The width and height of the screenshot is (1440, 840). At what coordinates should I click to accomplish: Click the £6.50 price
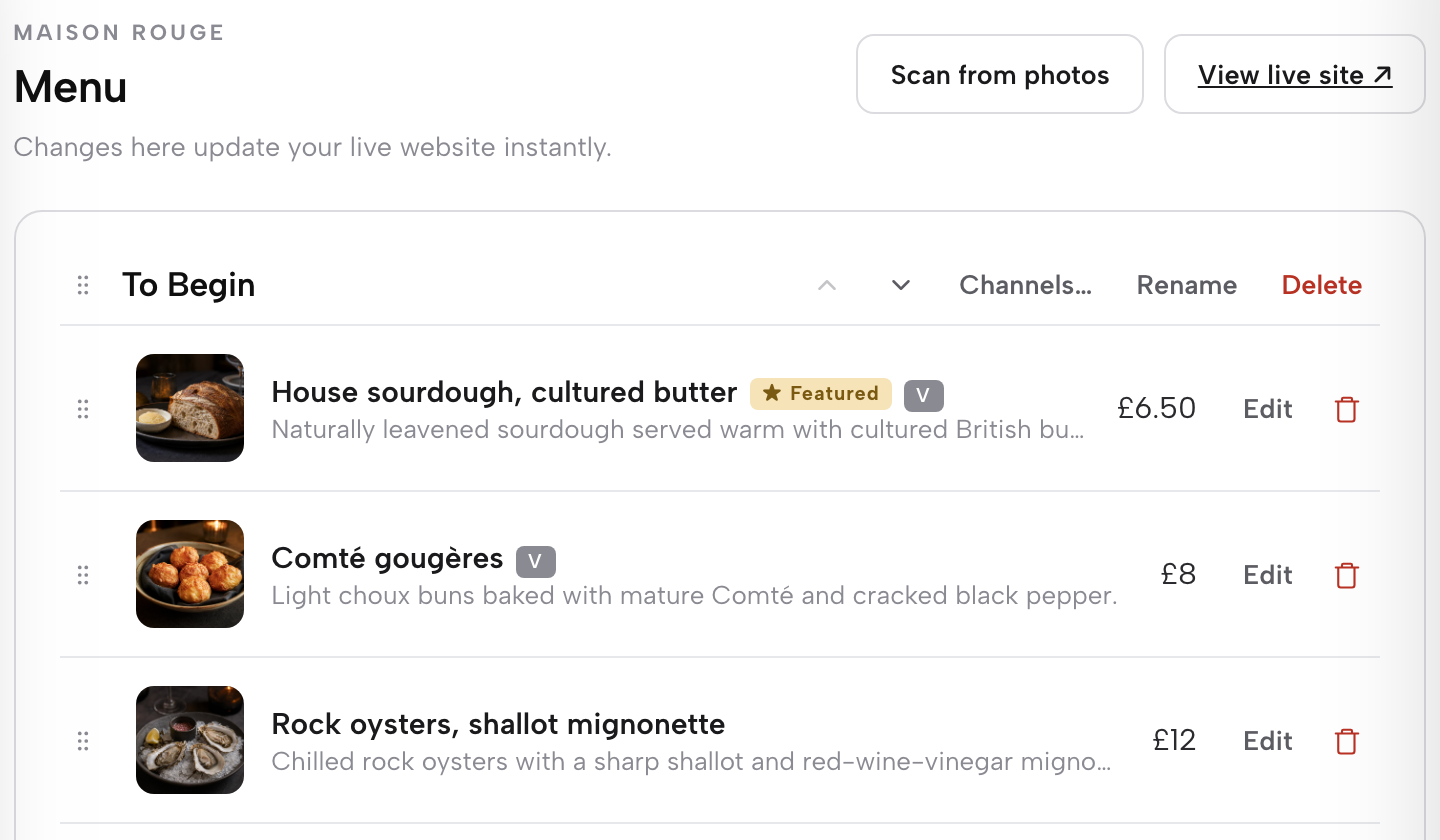[x=1157, y=408]
